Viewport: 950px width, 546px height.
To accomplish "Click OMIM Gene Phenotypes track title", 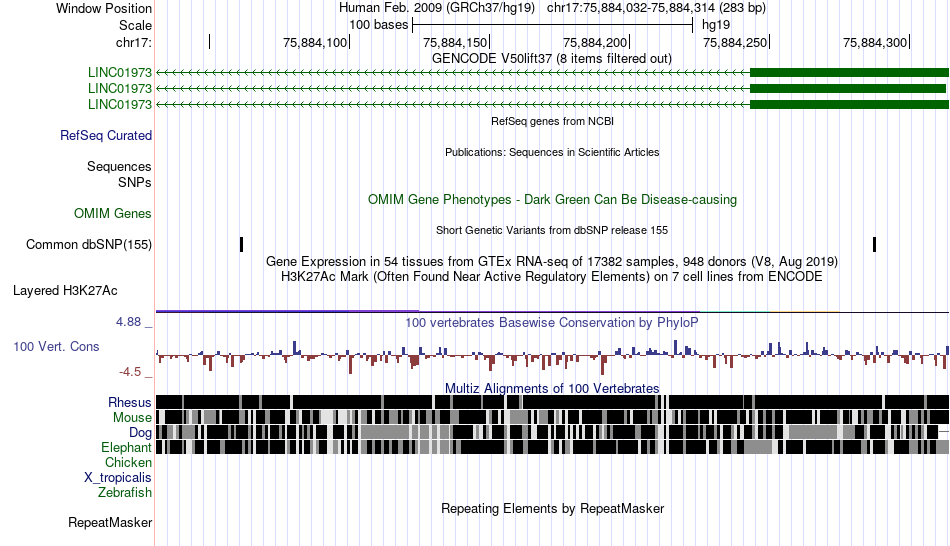I will coord(552,199).
